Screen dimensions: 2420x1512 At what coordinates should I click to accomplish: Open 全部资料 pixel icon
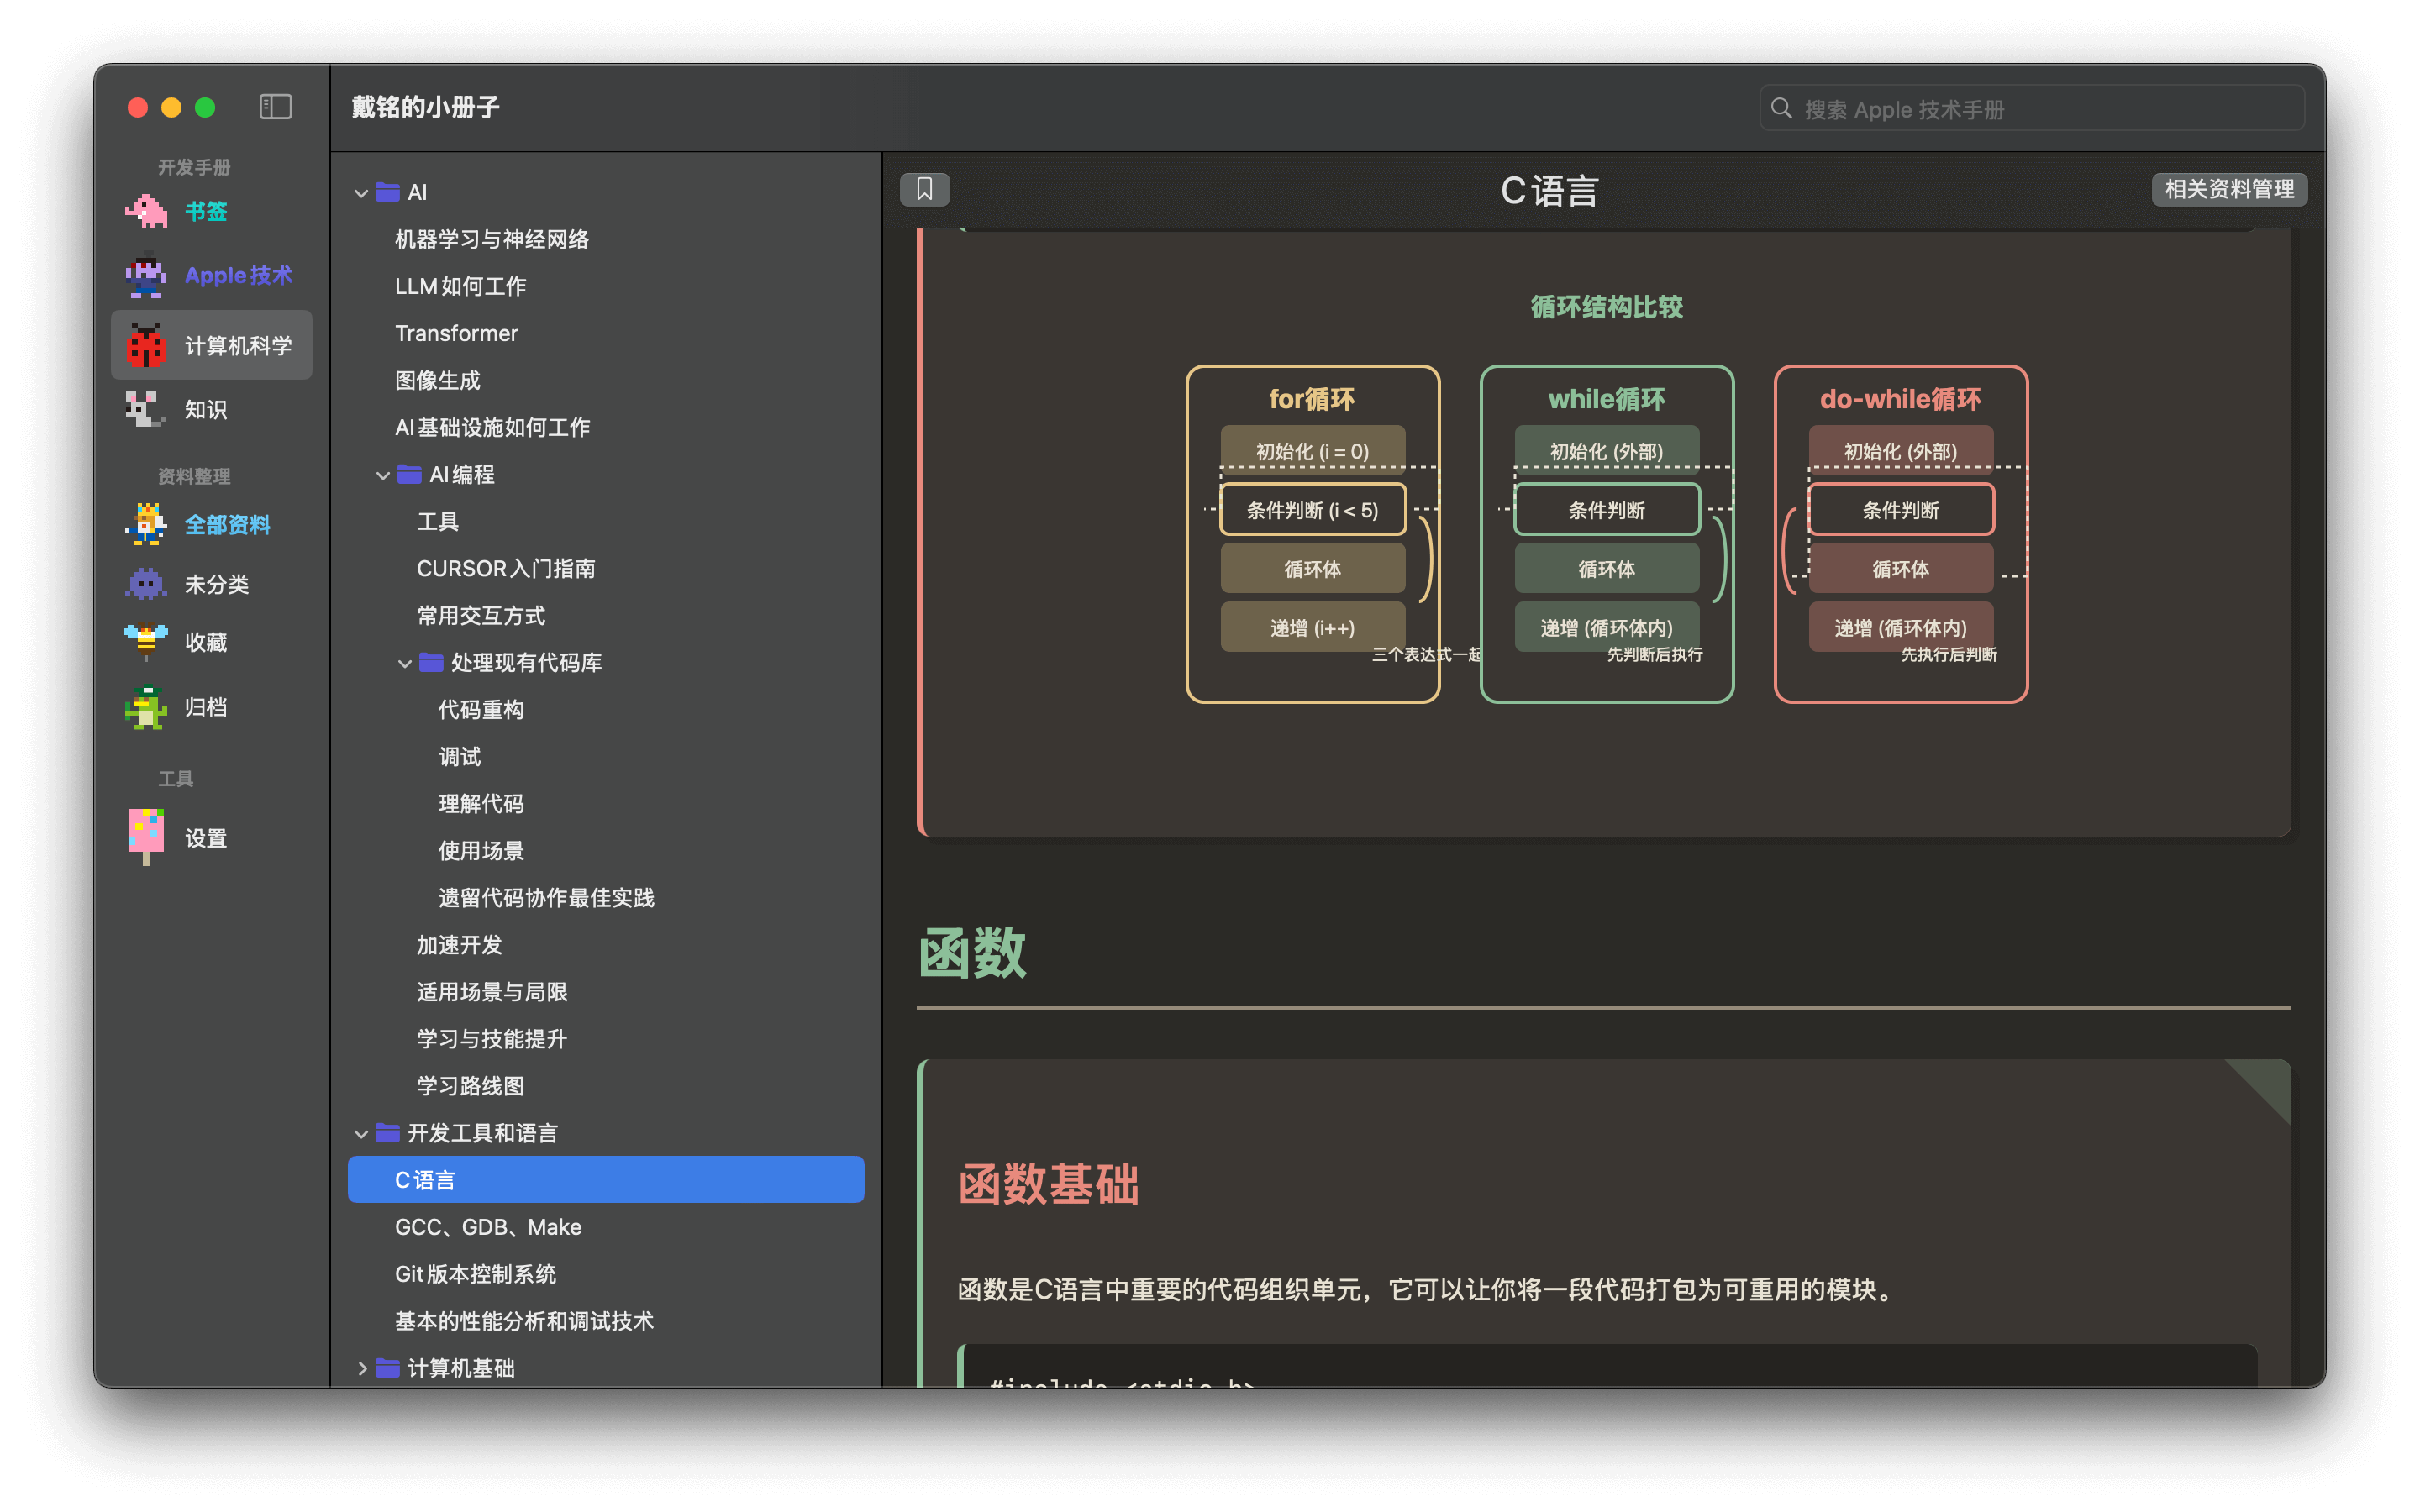pos(146,524)
